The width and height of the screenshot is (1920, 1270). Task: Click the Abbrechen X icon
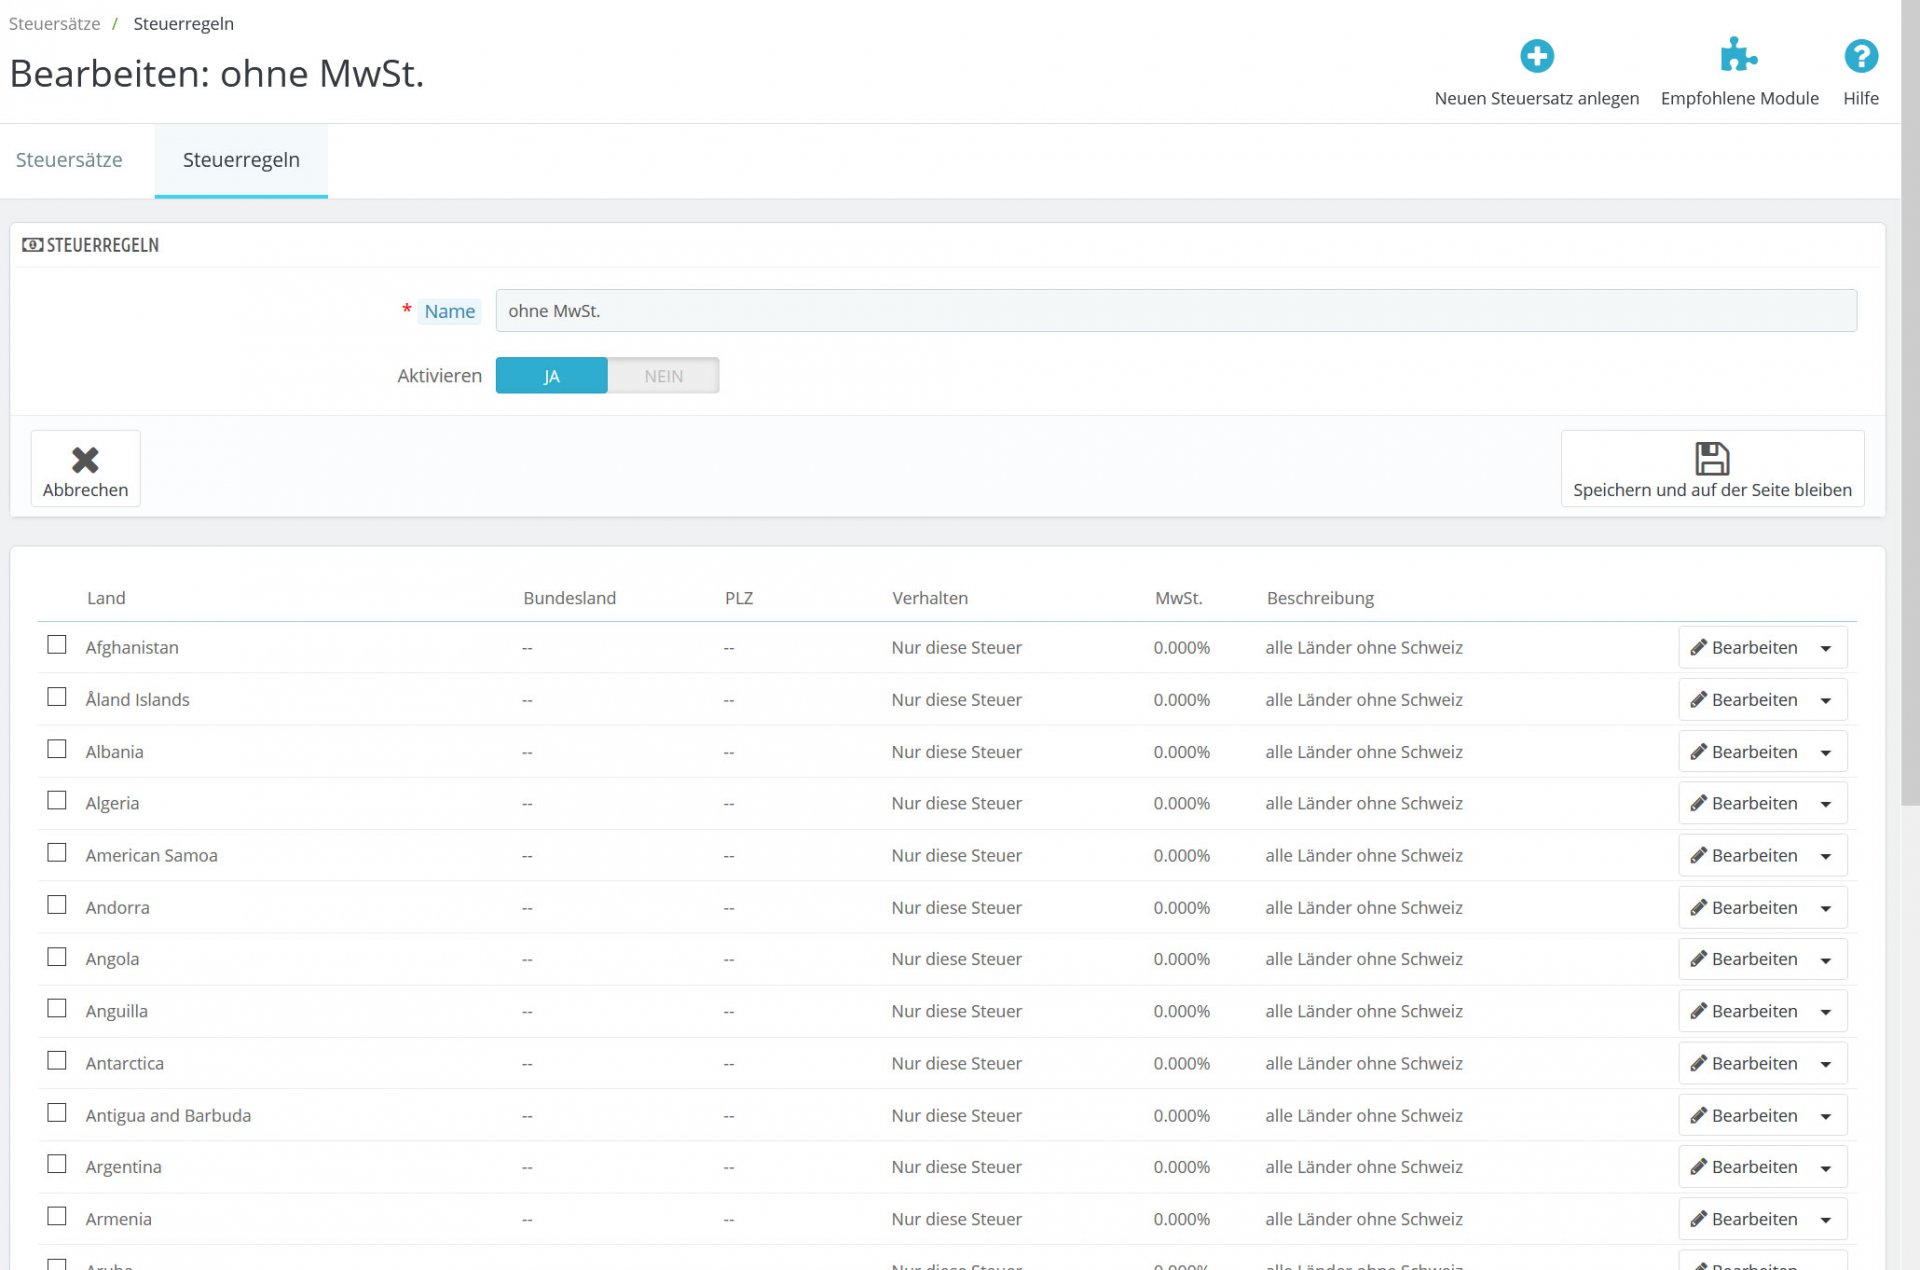point(85,460)
